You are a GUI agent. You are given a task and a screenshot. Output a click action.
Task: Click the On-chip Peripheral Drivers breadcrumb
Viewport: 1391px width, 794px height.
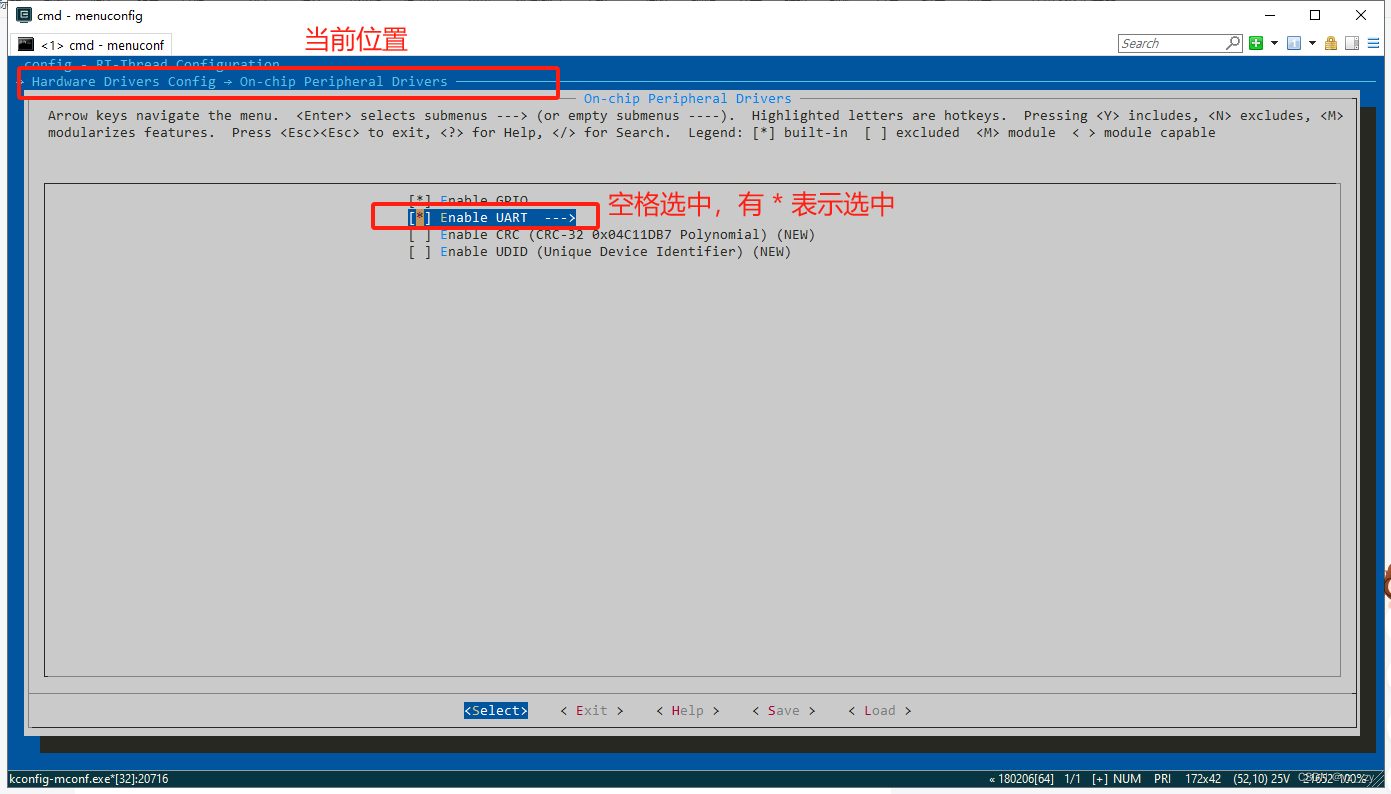click(344, 81)
